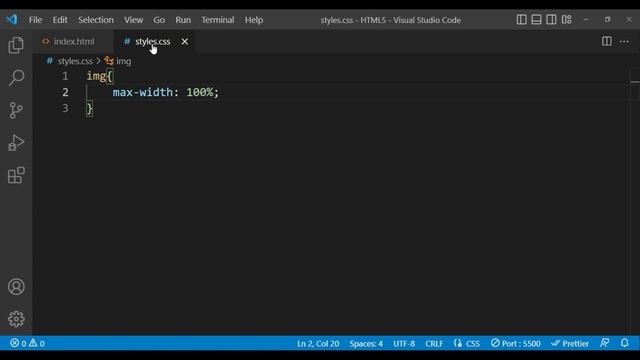Image resolution: width=640 pixels, height=360 pixels.
Task: Split the editor to the right
Action: click(x=607, y=41)
